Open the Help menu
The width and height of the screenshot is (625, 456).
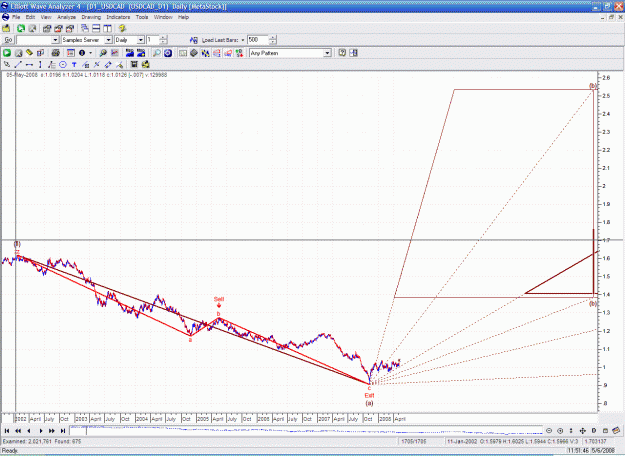click(183, 17)
